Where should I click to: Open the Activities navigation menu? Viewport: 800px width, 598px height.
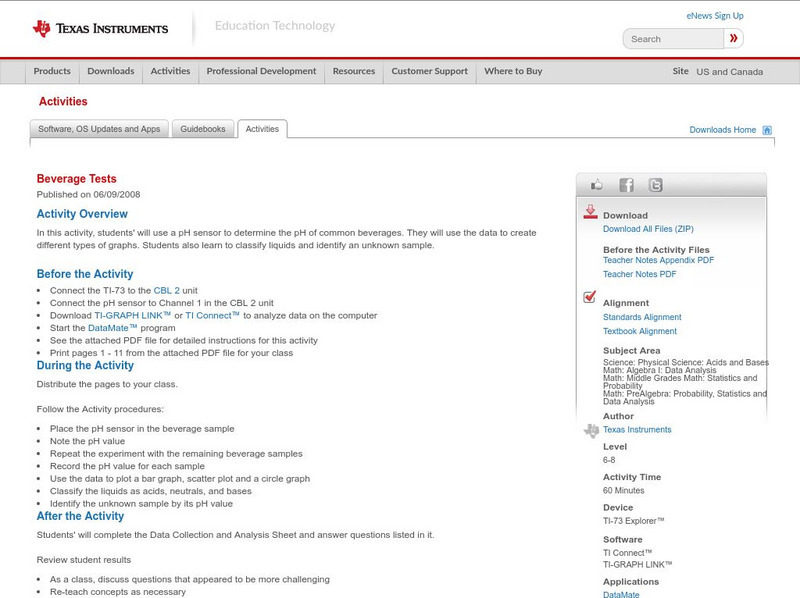pos(170,71)
